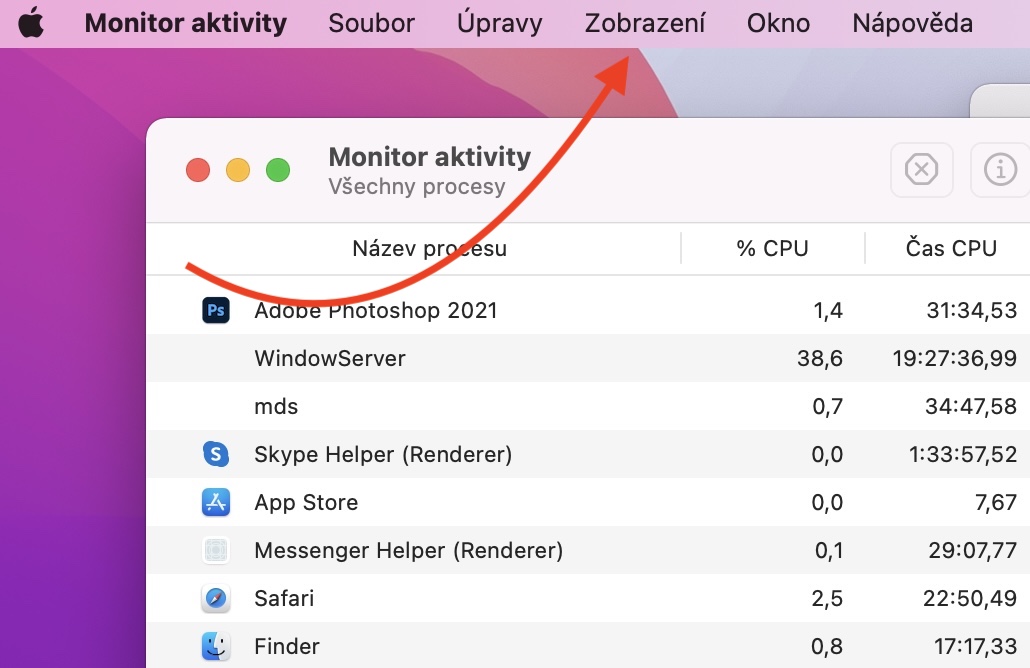Open the Apple logo menu

coord(31,22)
